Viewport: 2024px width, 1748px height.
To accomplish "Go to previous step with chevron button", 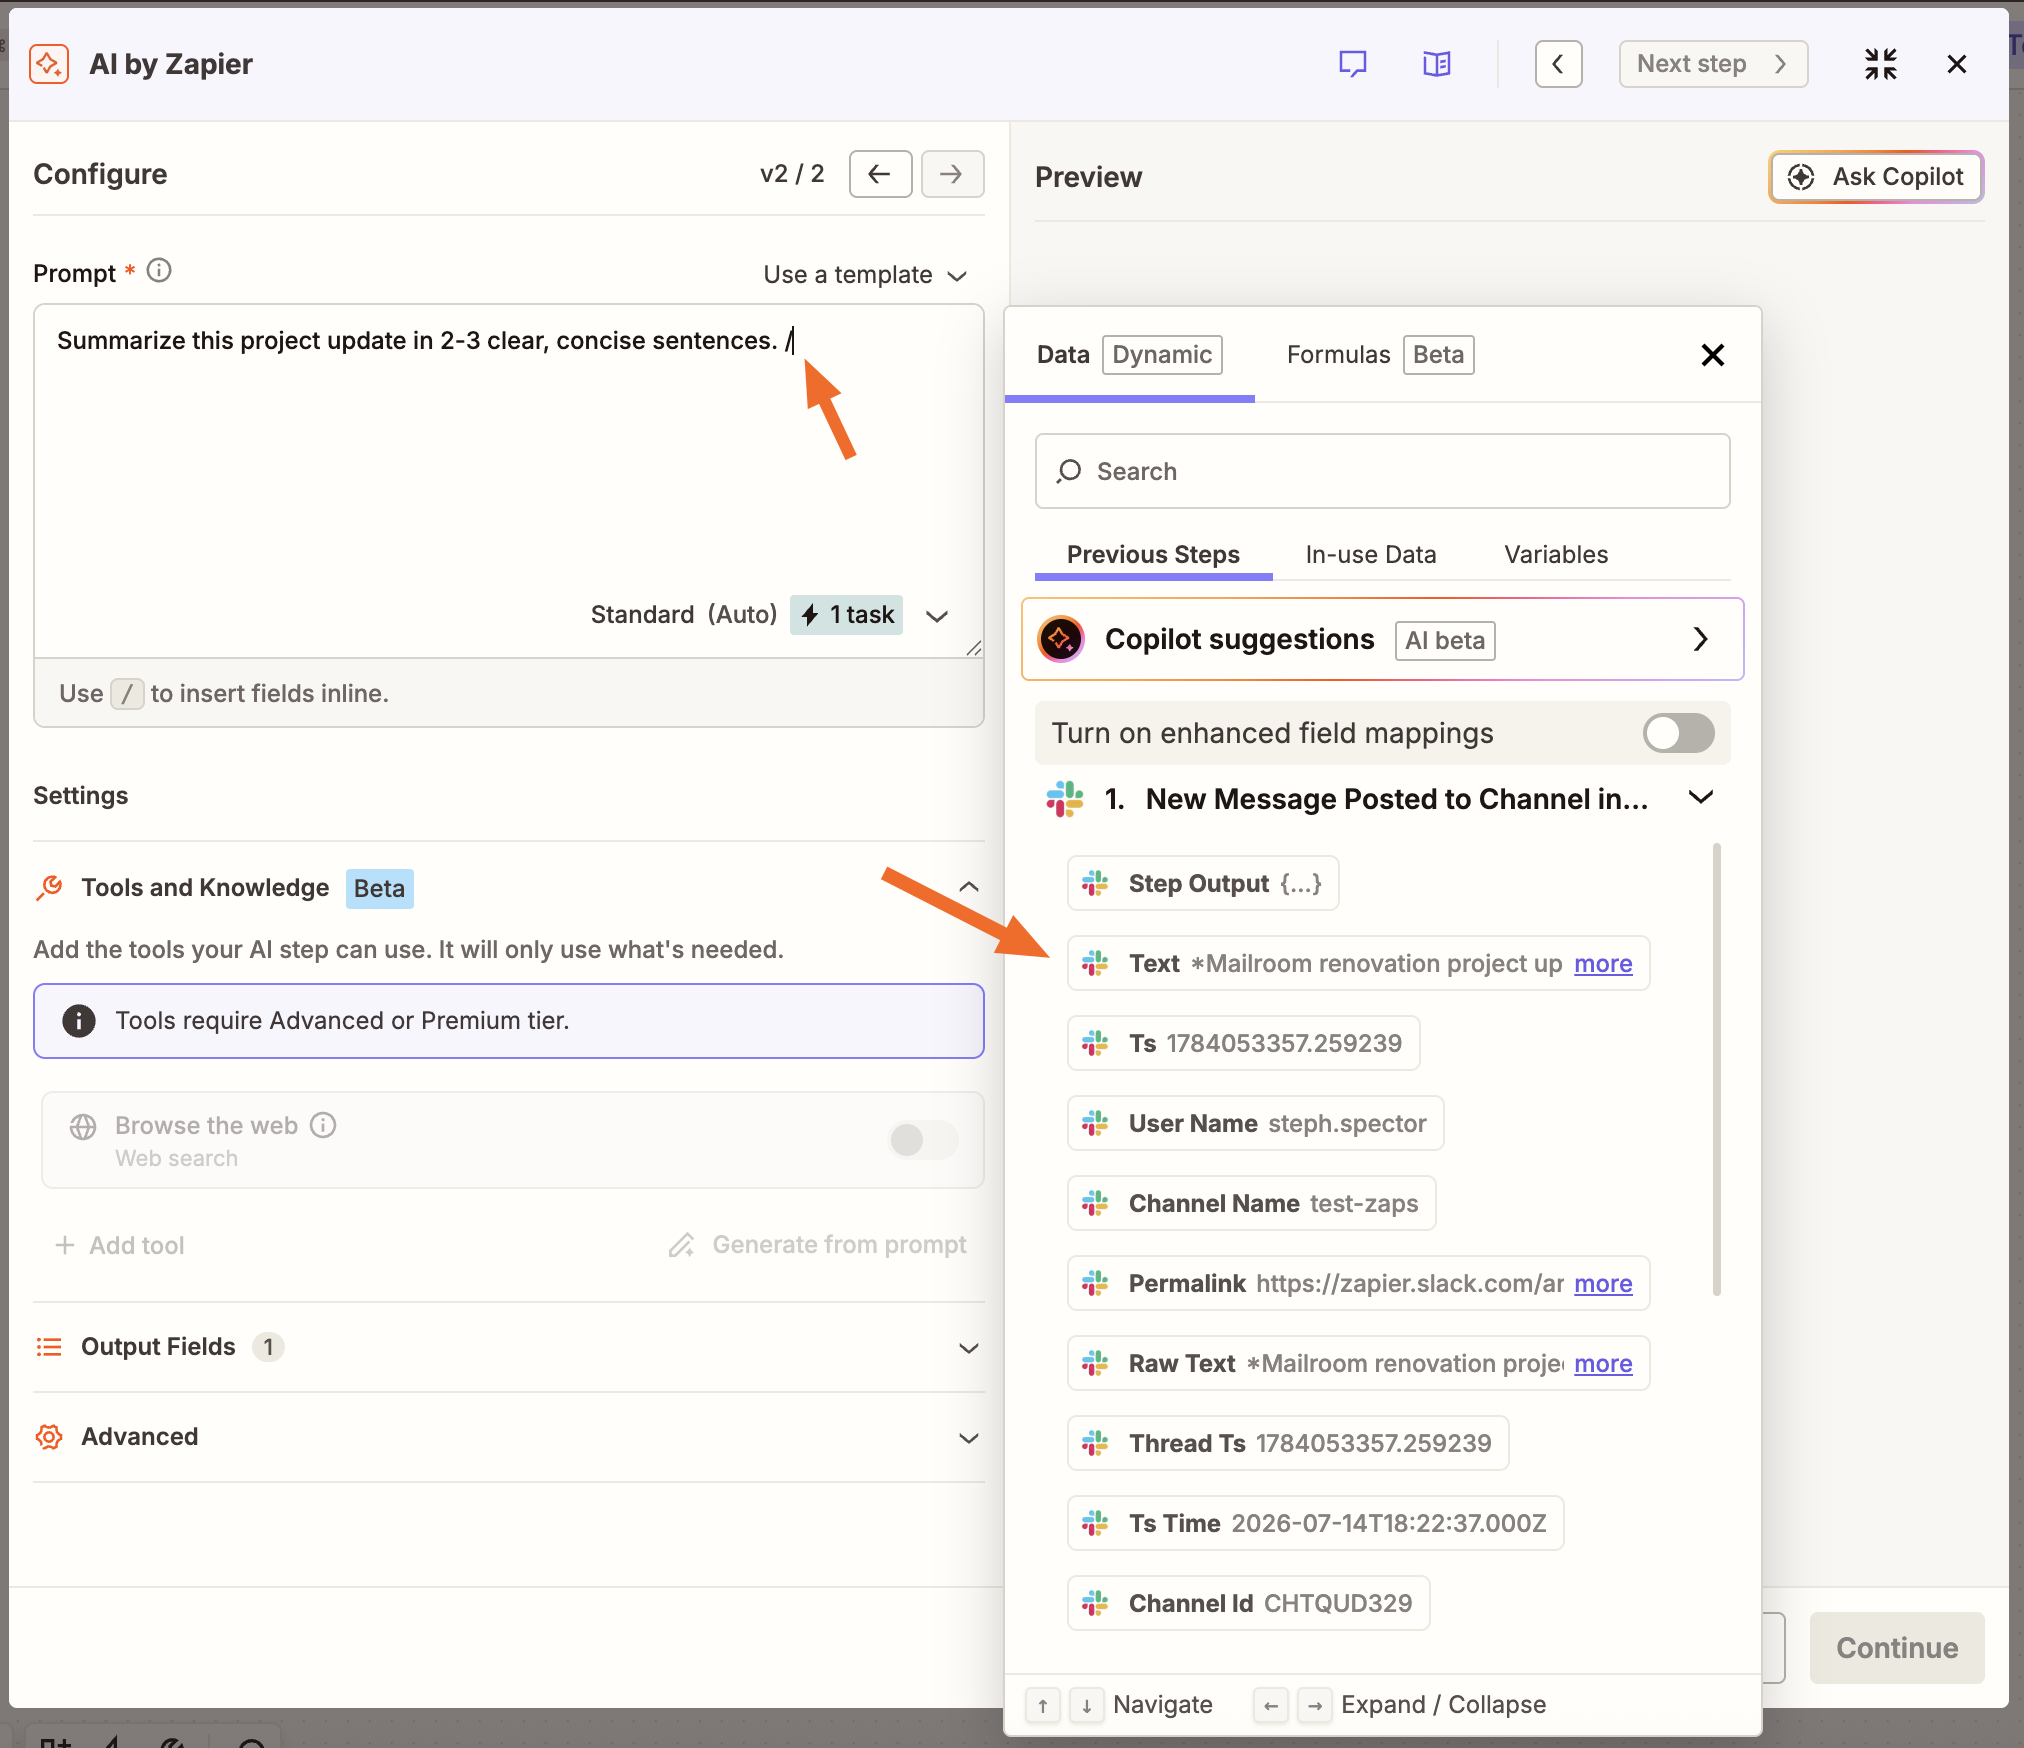I will [x=1558, y=64].
